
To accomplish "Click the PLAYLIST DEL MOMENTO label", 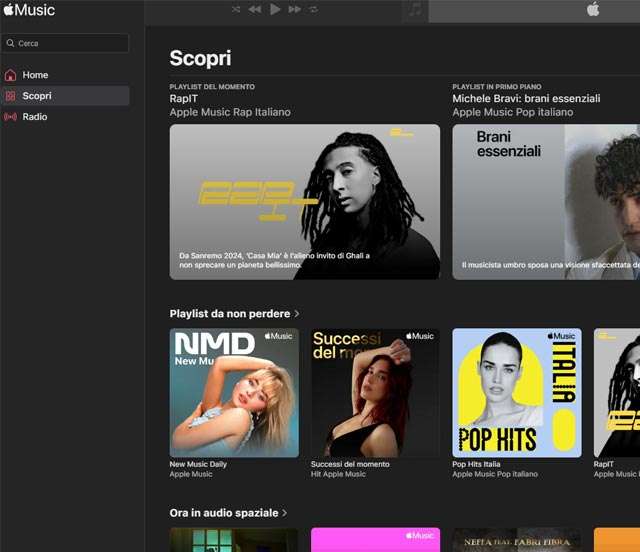I will click(212, 87).
